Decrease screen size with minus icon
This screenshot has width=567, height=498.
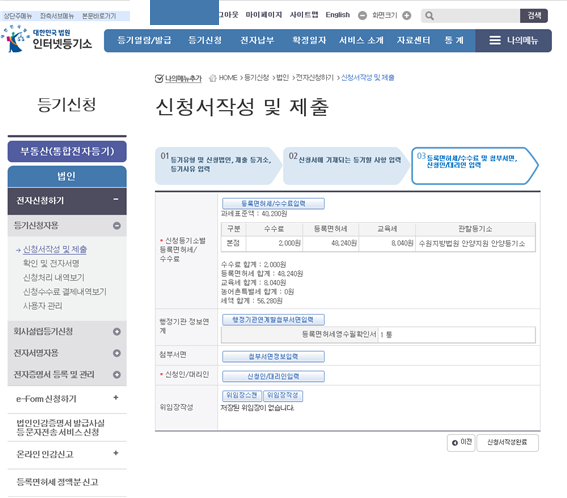click(x=362, y=16)
